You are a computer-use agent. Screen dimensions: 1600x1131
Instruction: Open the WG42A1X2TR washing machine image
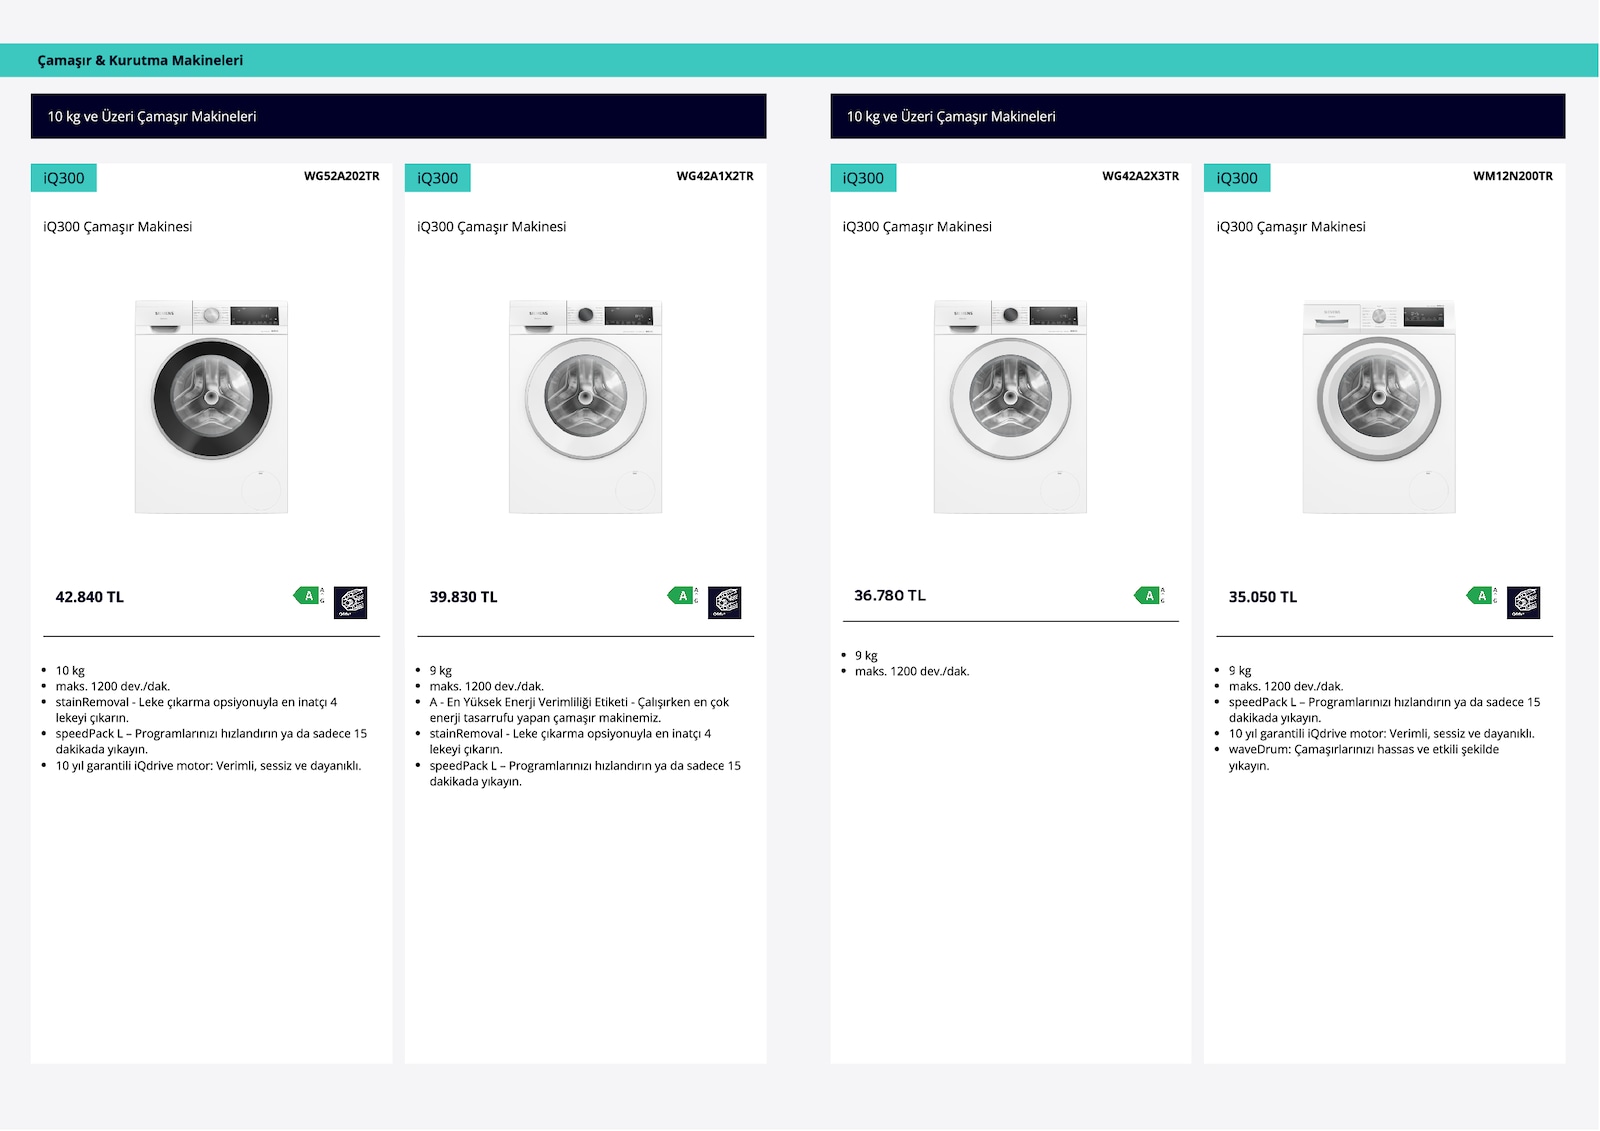[x=586, y=407]
